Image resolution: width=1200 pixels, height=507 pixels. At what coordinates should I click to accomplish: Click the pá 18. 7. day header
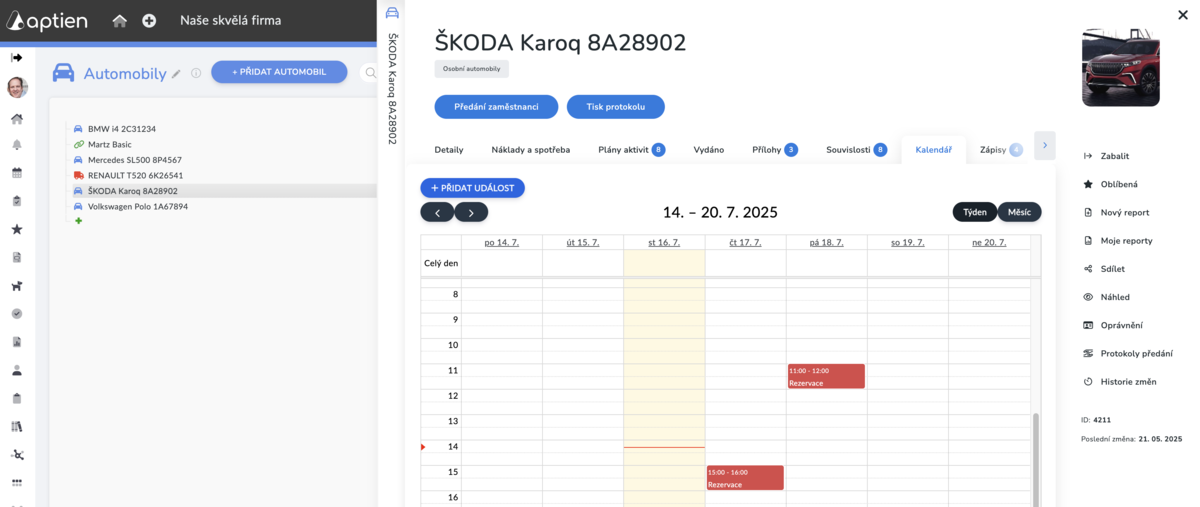[826, 243]
